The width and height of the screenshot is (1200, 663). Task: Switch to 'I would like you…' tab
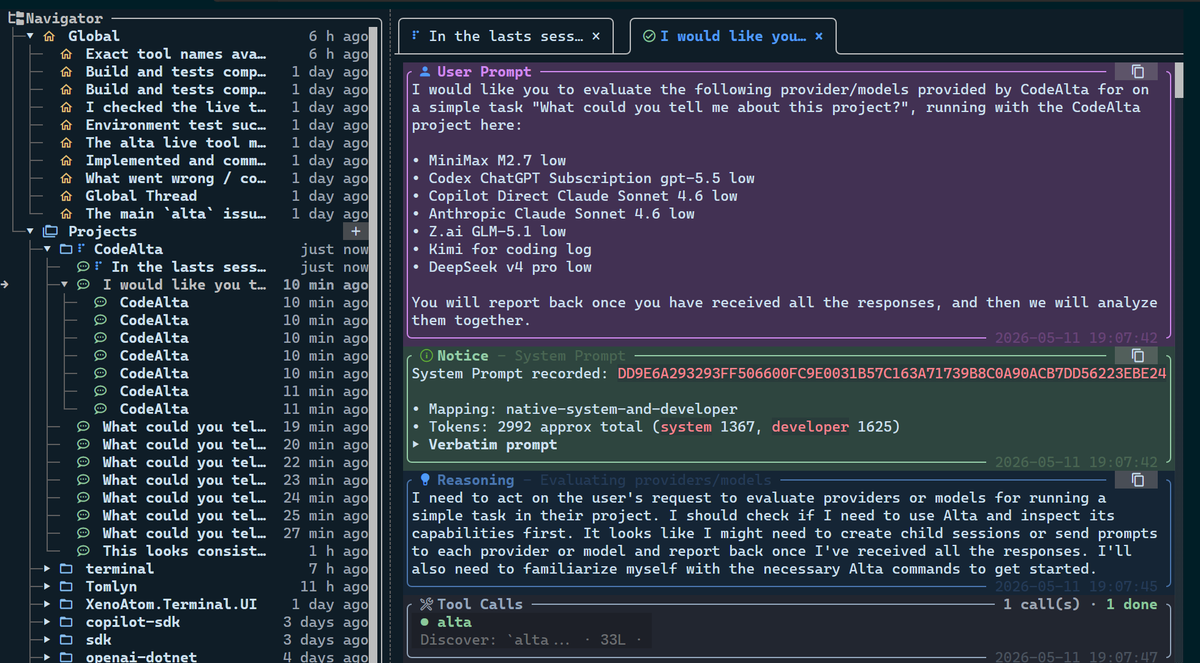click(x=731, y=36)
